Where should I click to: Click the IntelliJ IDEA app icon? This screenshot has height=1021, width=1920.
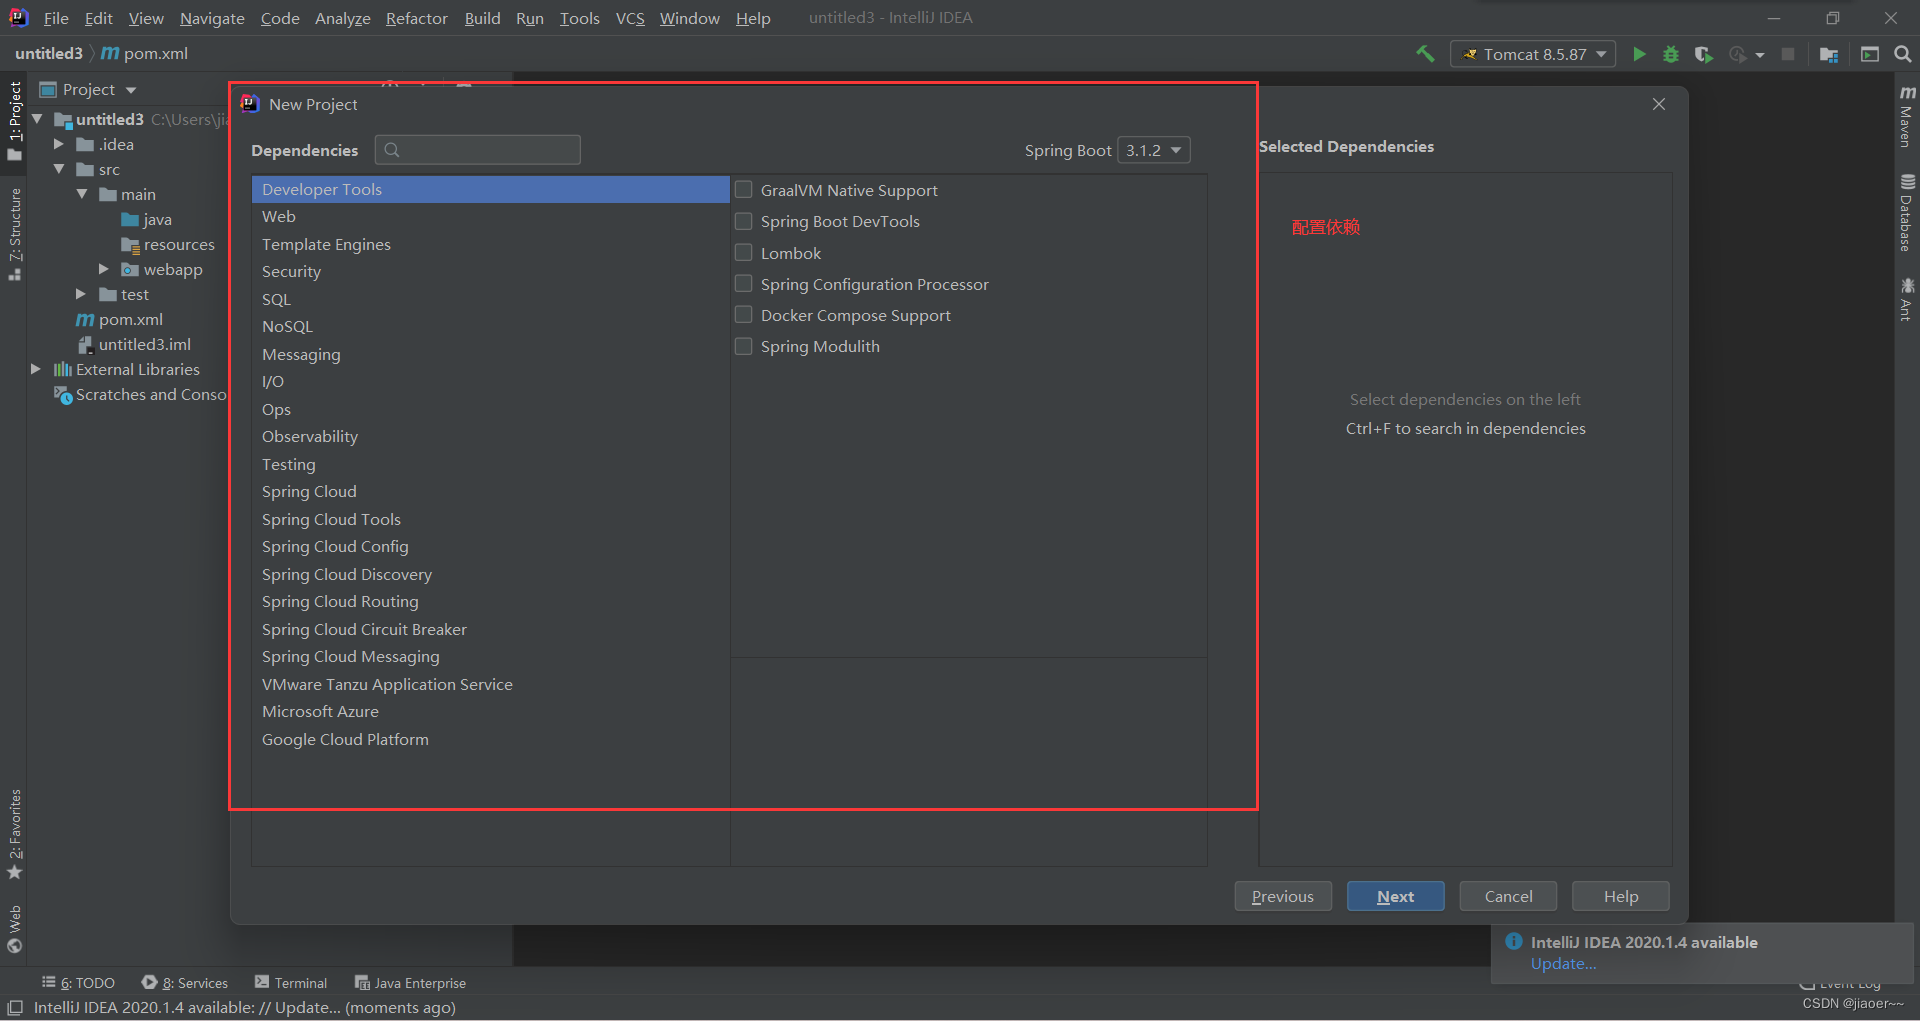(x=18, y=17)
